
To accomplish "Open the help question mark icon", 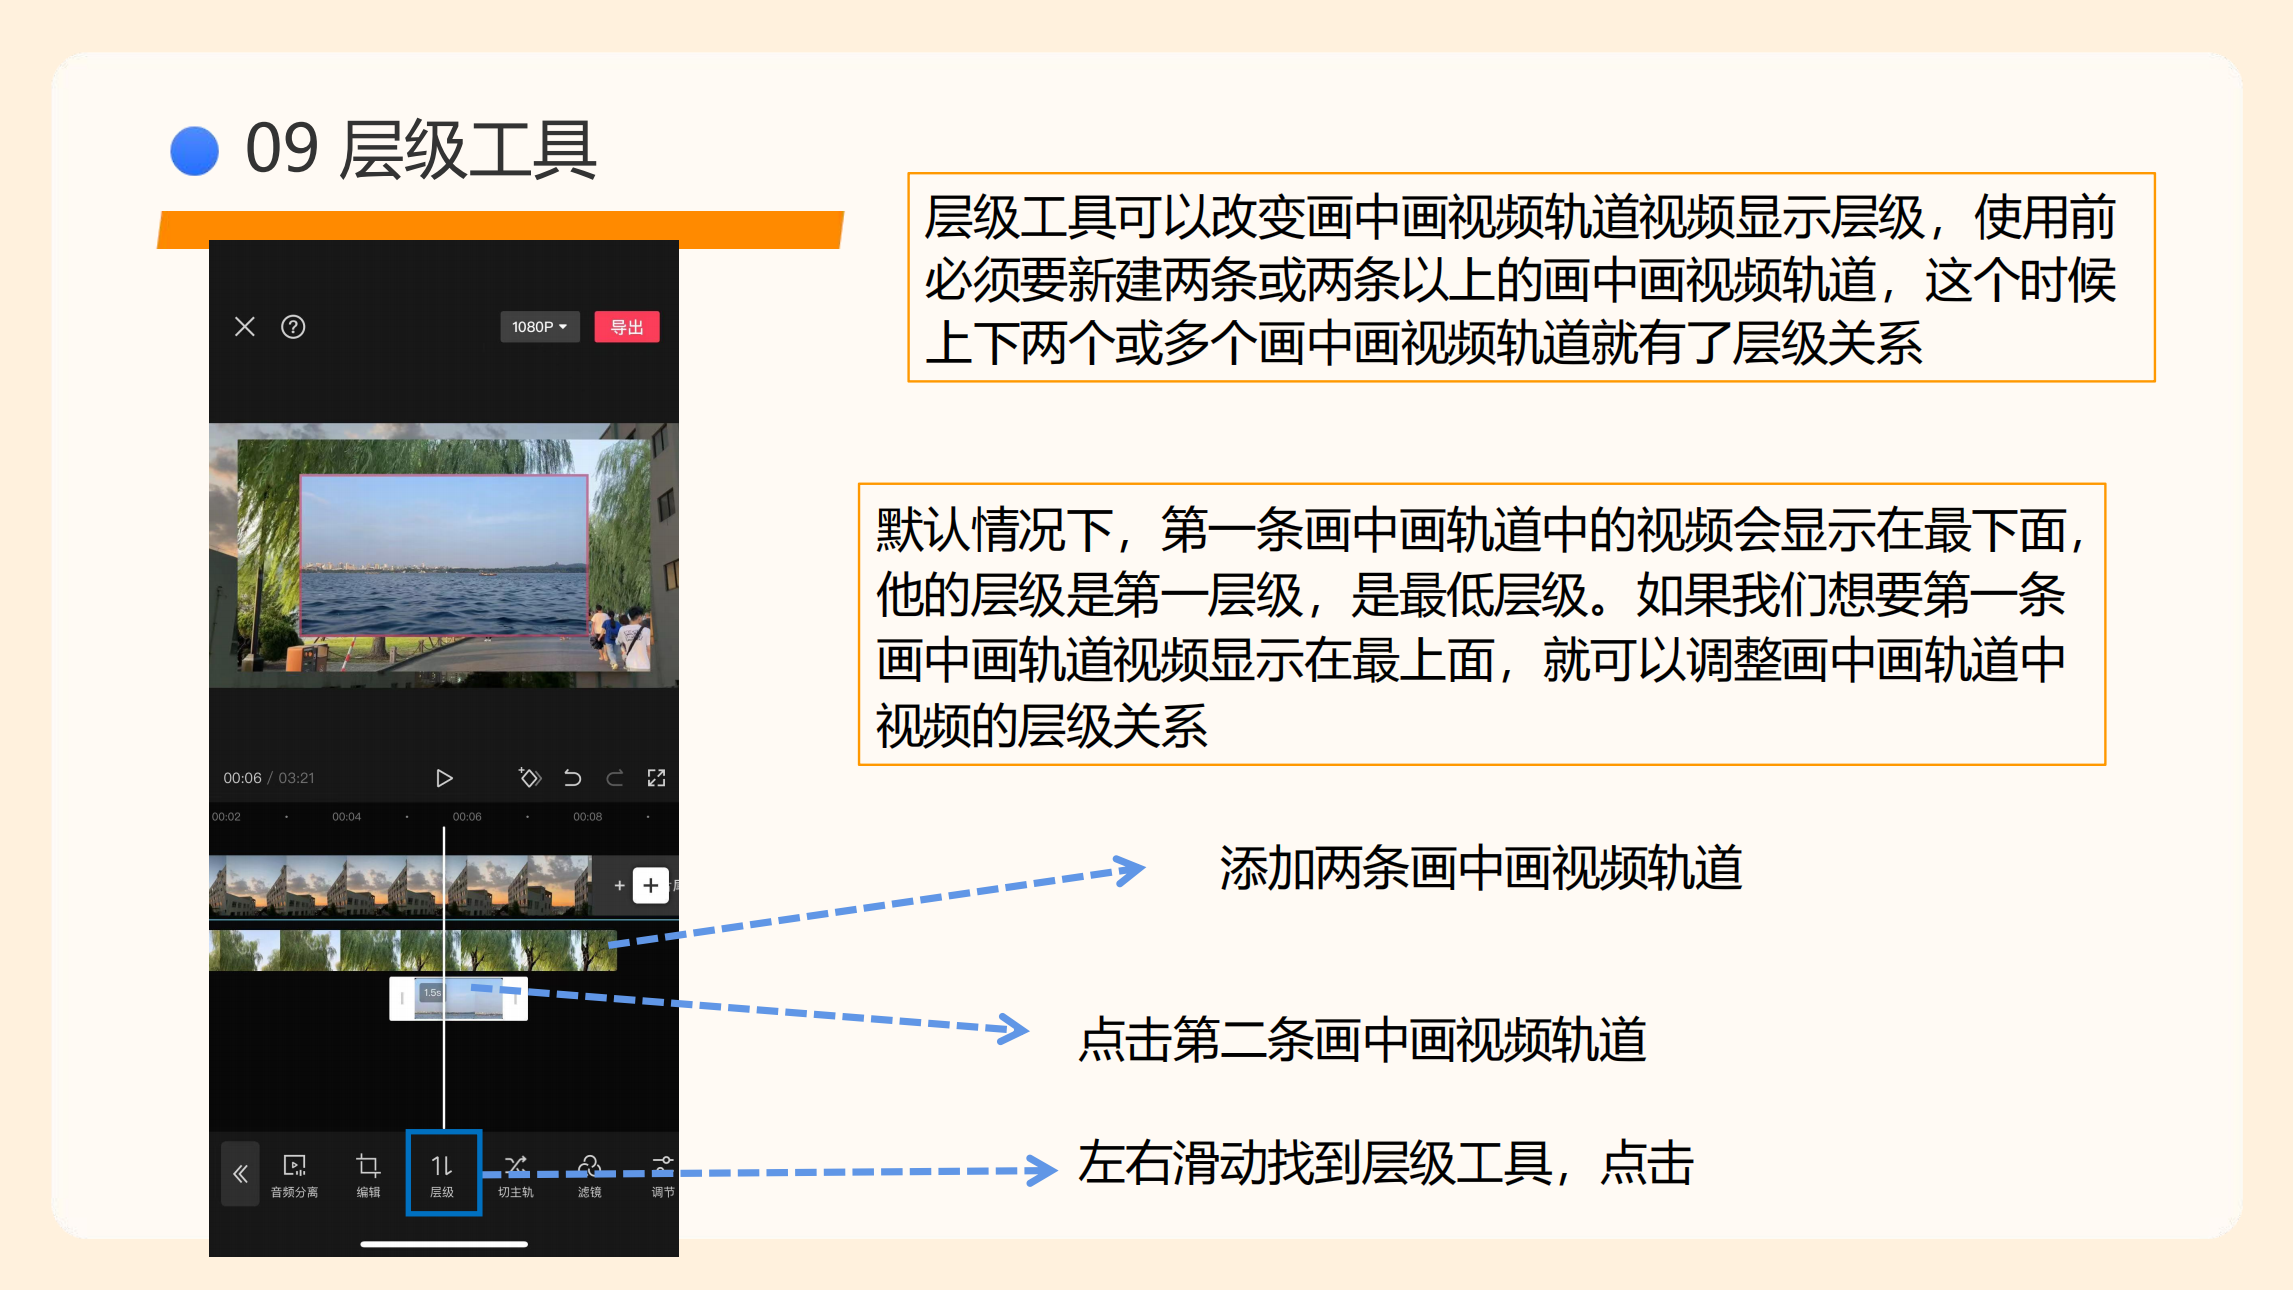I will coord(293,327).
